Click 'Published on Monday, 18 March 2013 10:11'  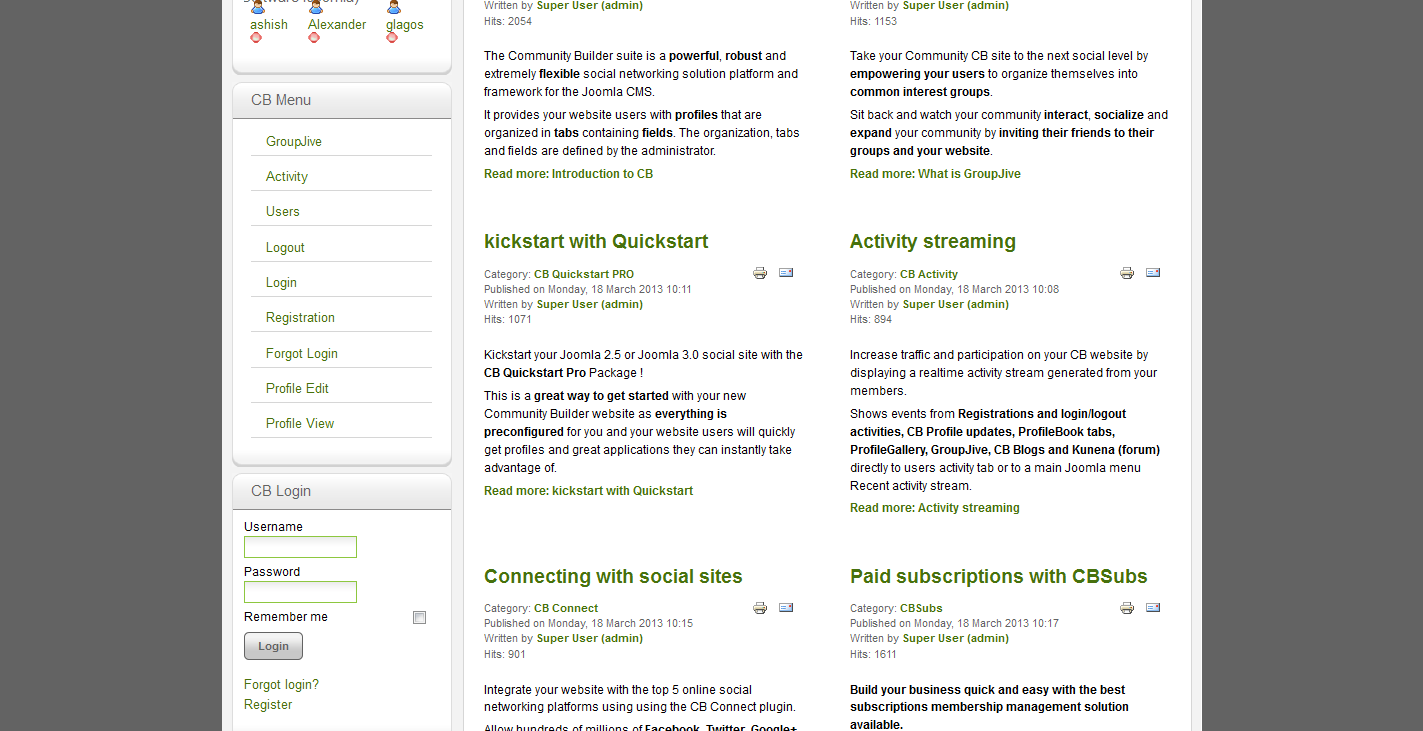[588, 289]
